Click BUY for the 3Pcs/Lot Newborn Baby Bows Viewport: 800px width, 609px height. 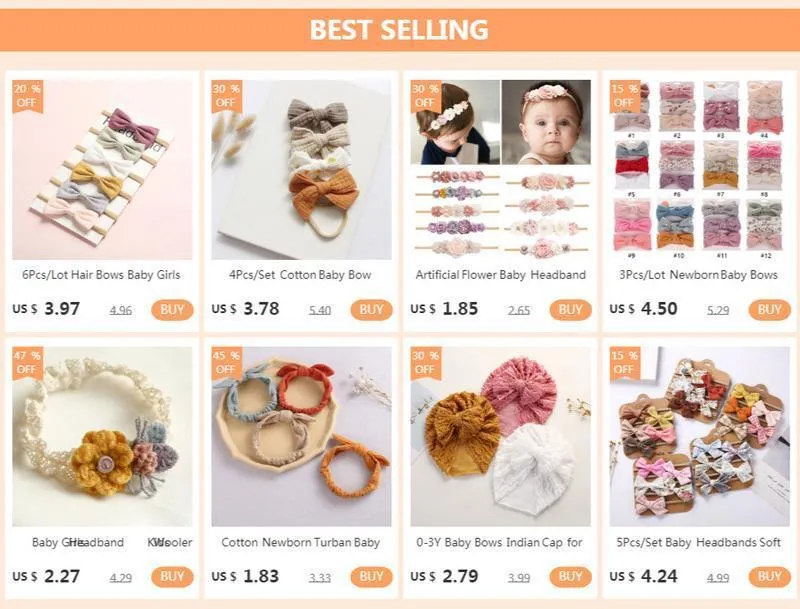tap(769, 310)
